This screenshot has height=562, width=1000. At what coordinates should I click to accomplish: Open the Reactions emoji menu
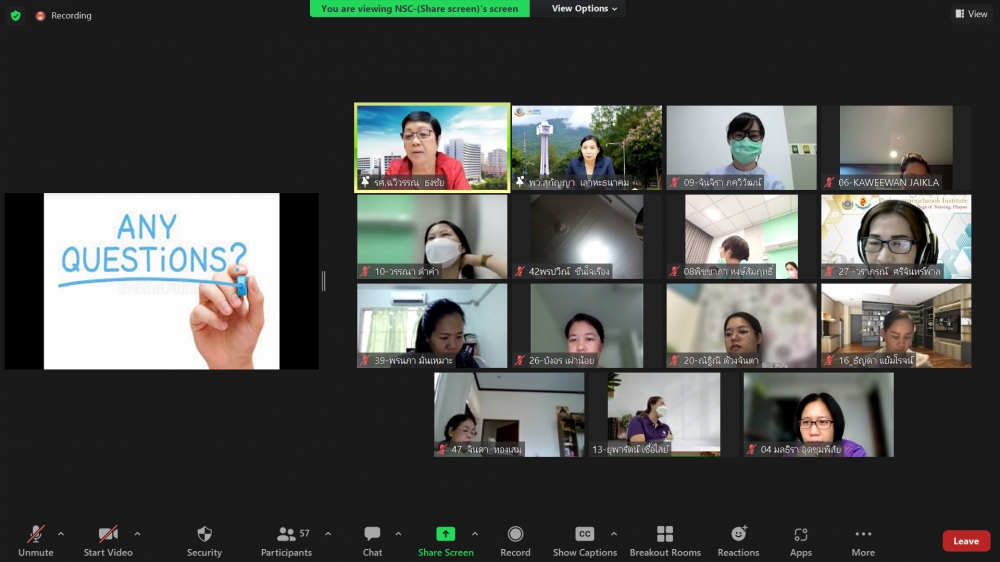coord(738,535)
